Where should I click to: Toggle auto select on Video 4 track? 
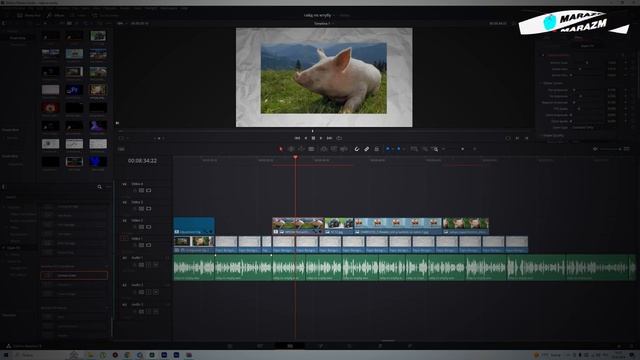[x=141, y=191]
